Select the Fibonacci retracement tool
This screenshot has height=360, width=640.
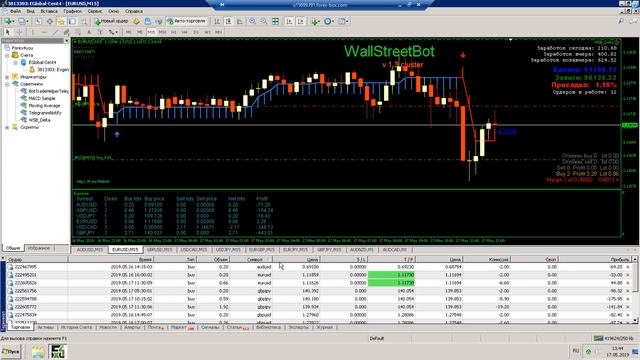click(x=78, y=32)
